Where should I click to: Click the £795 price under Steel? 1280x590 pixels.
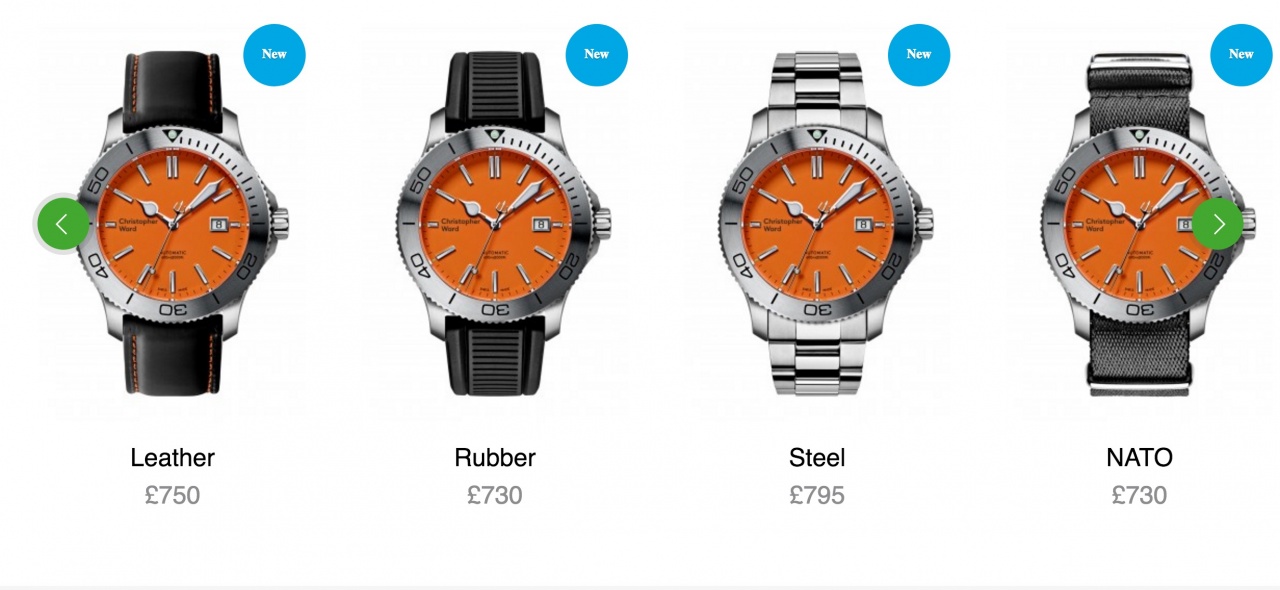pos(817,495)
